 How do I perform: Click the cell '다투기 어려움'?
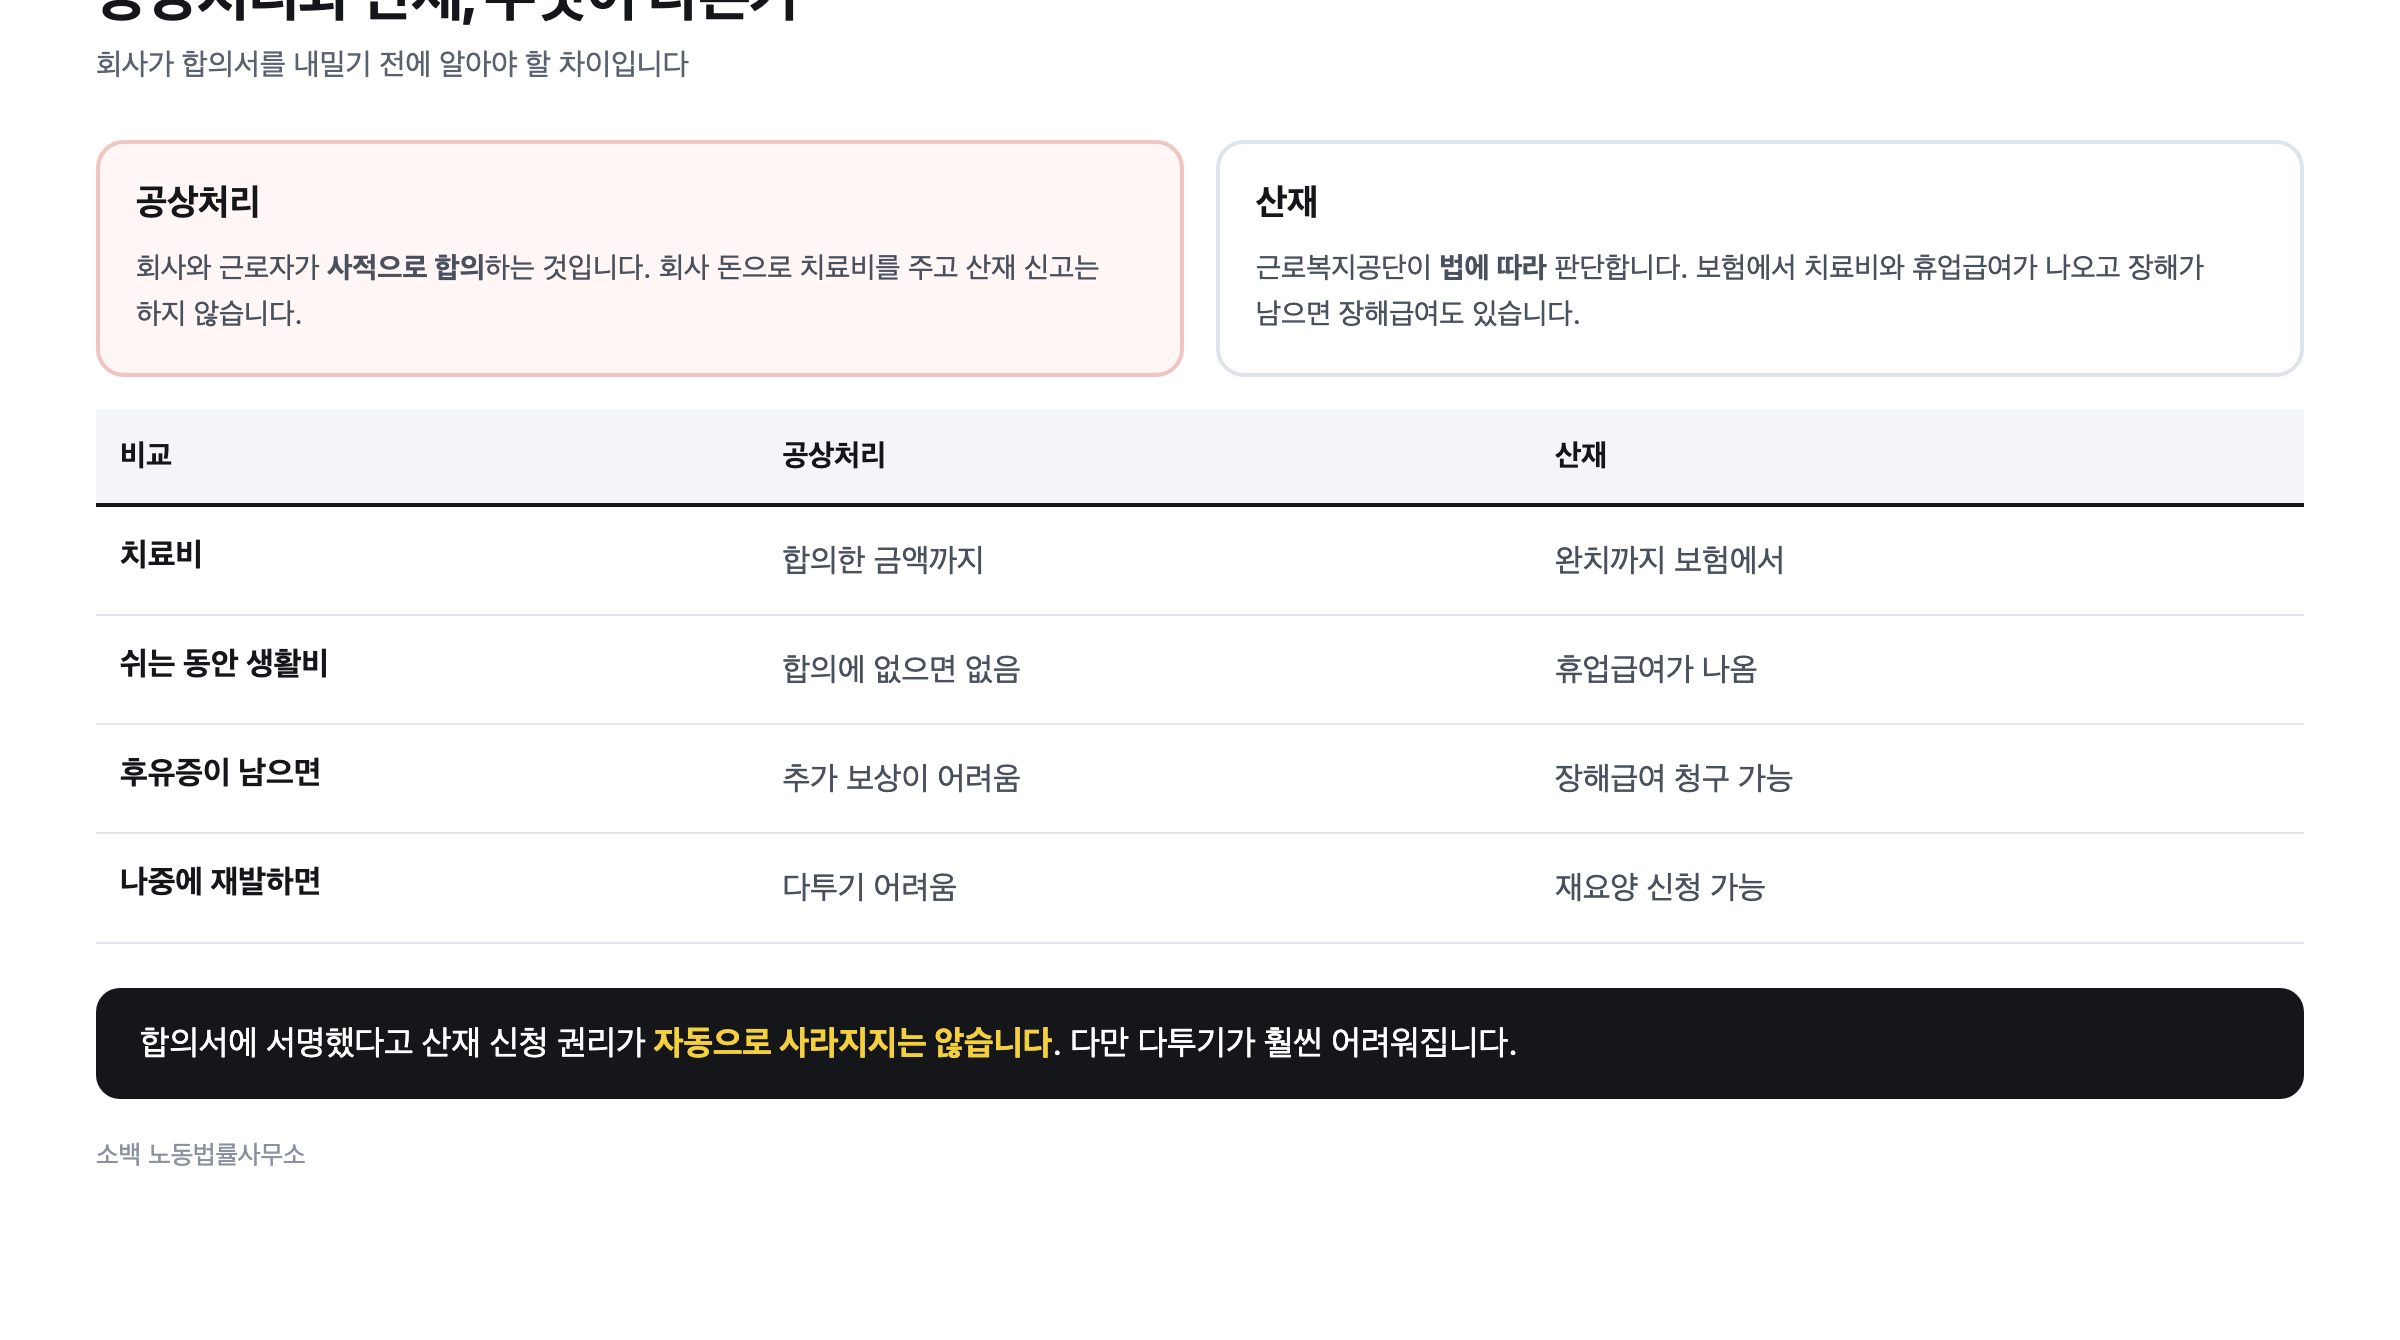coord(869,887)
